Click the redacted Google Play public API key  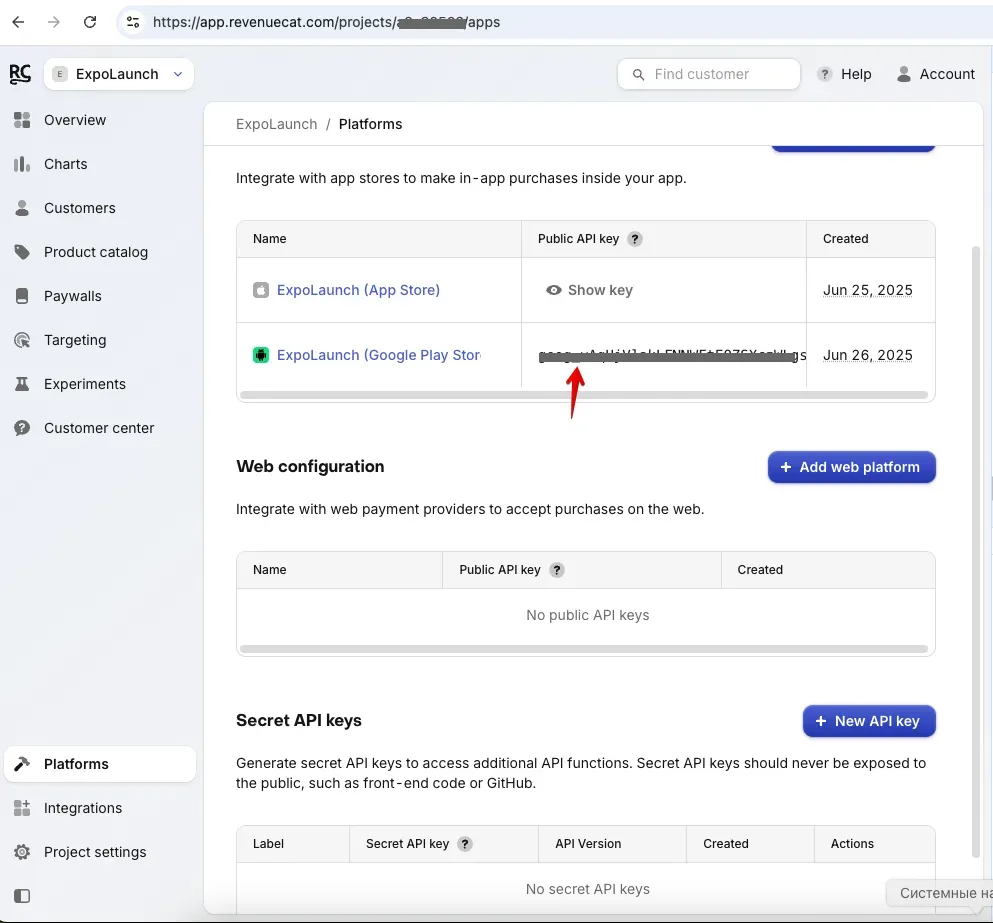672,356
